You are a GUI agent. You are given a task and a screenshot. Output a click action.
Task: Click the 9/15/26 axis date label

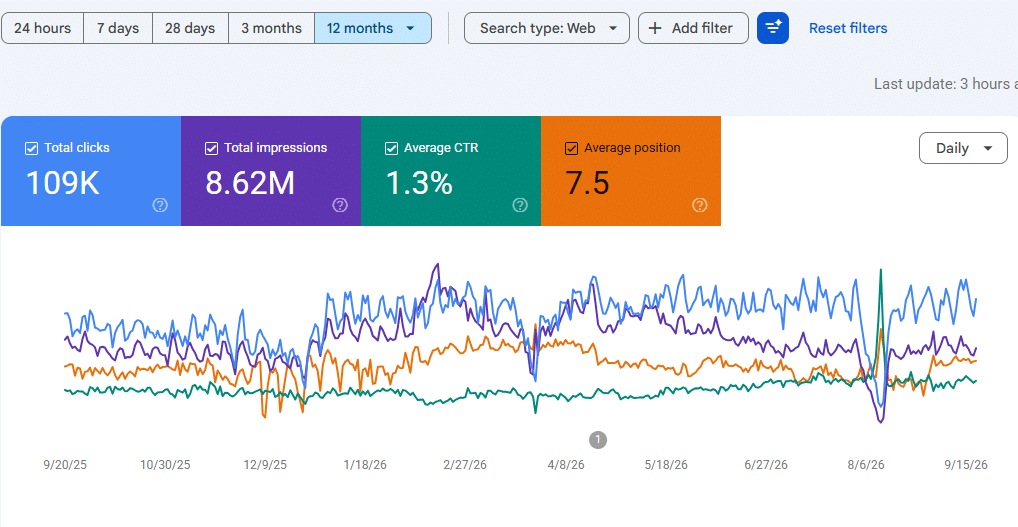tap(966, 465)
